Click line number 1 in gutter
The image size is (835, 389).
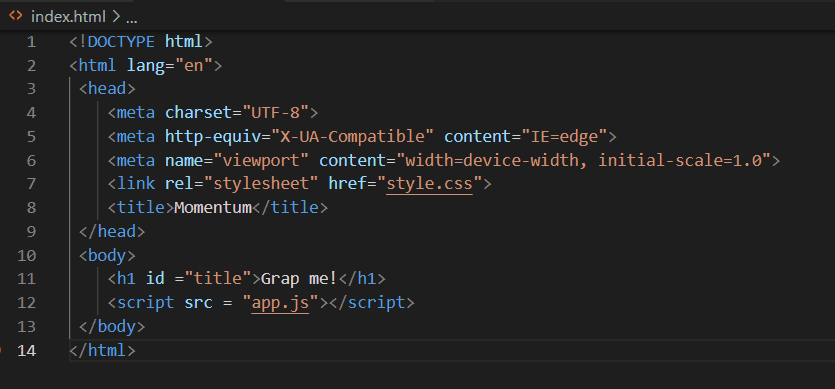[x=31, y=42]
